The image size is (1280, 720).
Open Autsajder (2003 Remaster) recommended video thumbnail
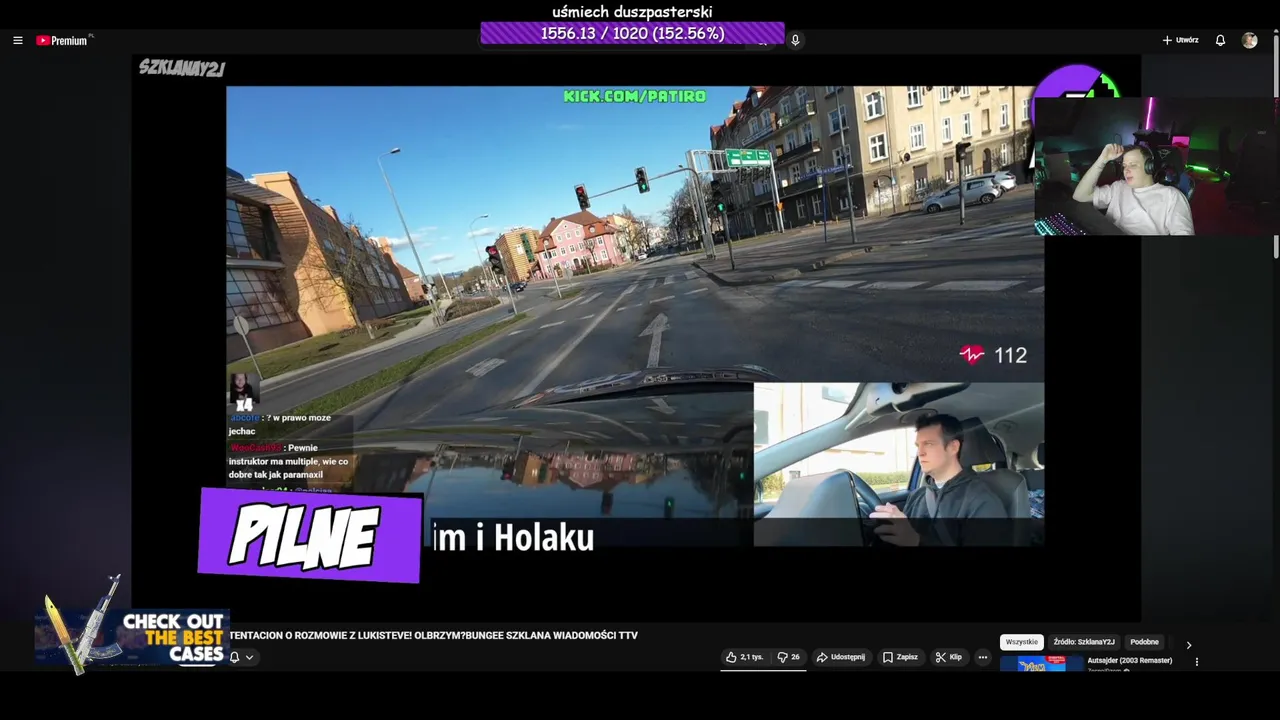1041,663
